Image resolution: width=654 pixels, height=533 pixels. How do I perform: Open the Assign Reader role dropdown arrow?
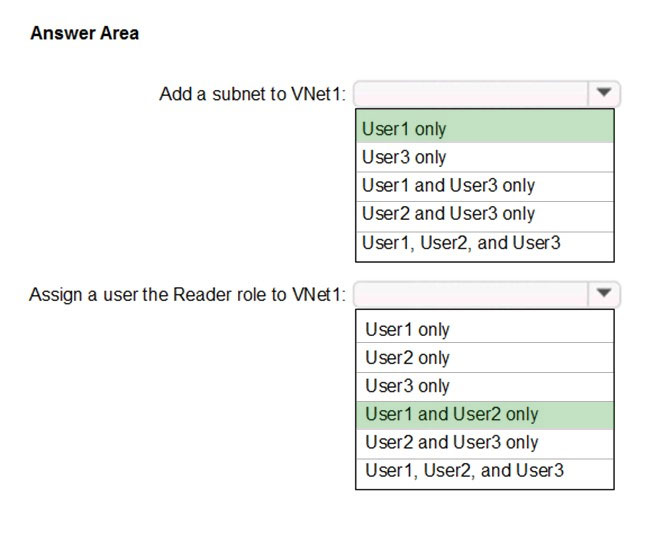[x=604, y=294]
